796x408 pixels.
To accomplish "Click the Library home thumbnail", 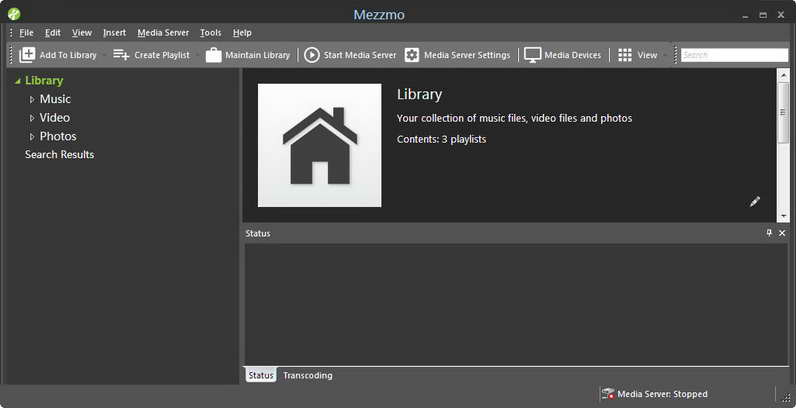I will (319, 145).
